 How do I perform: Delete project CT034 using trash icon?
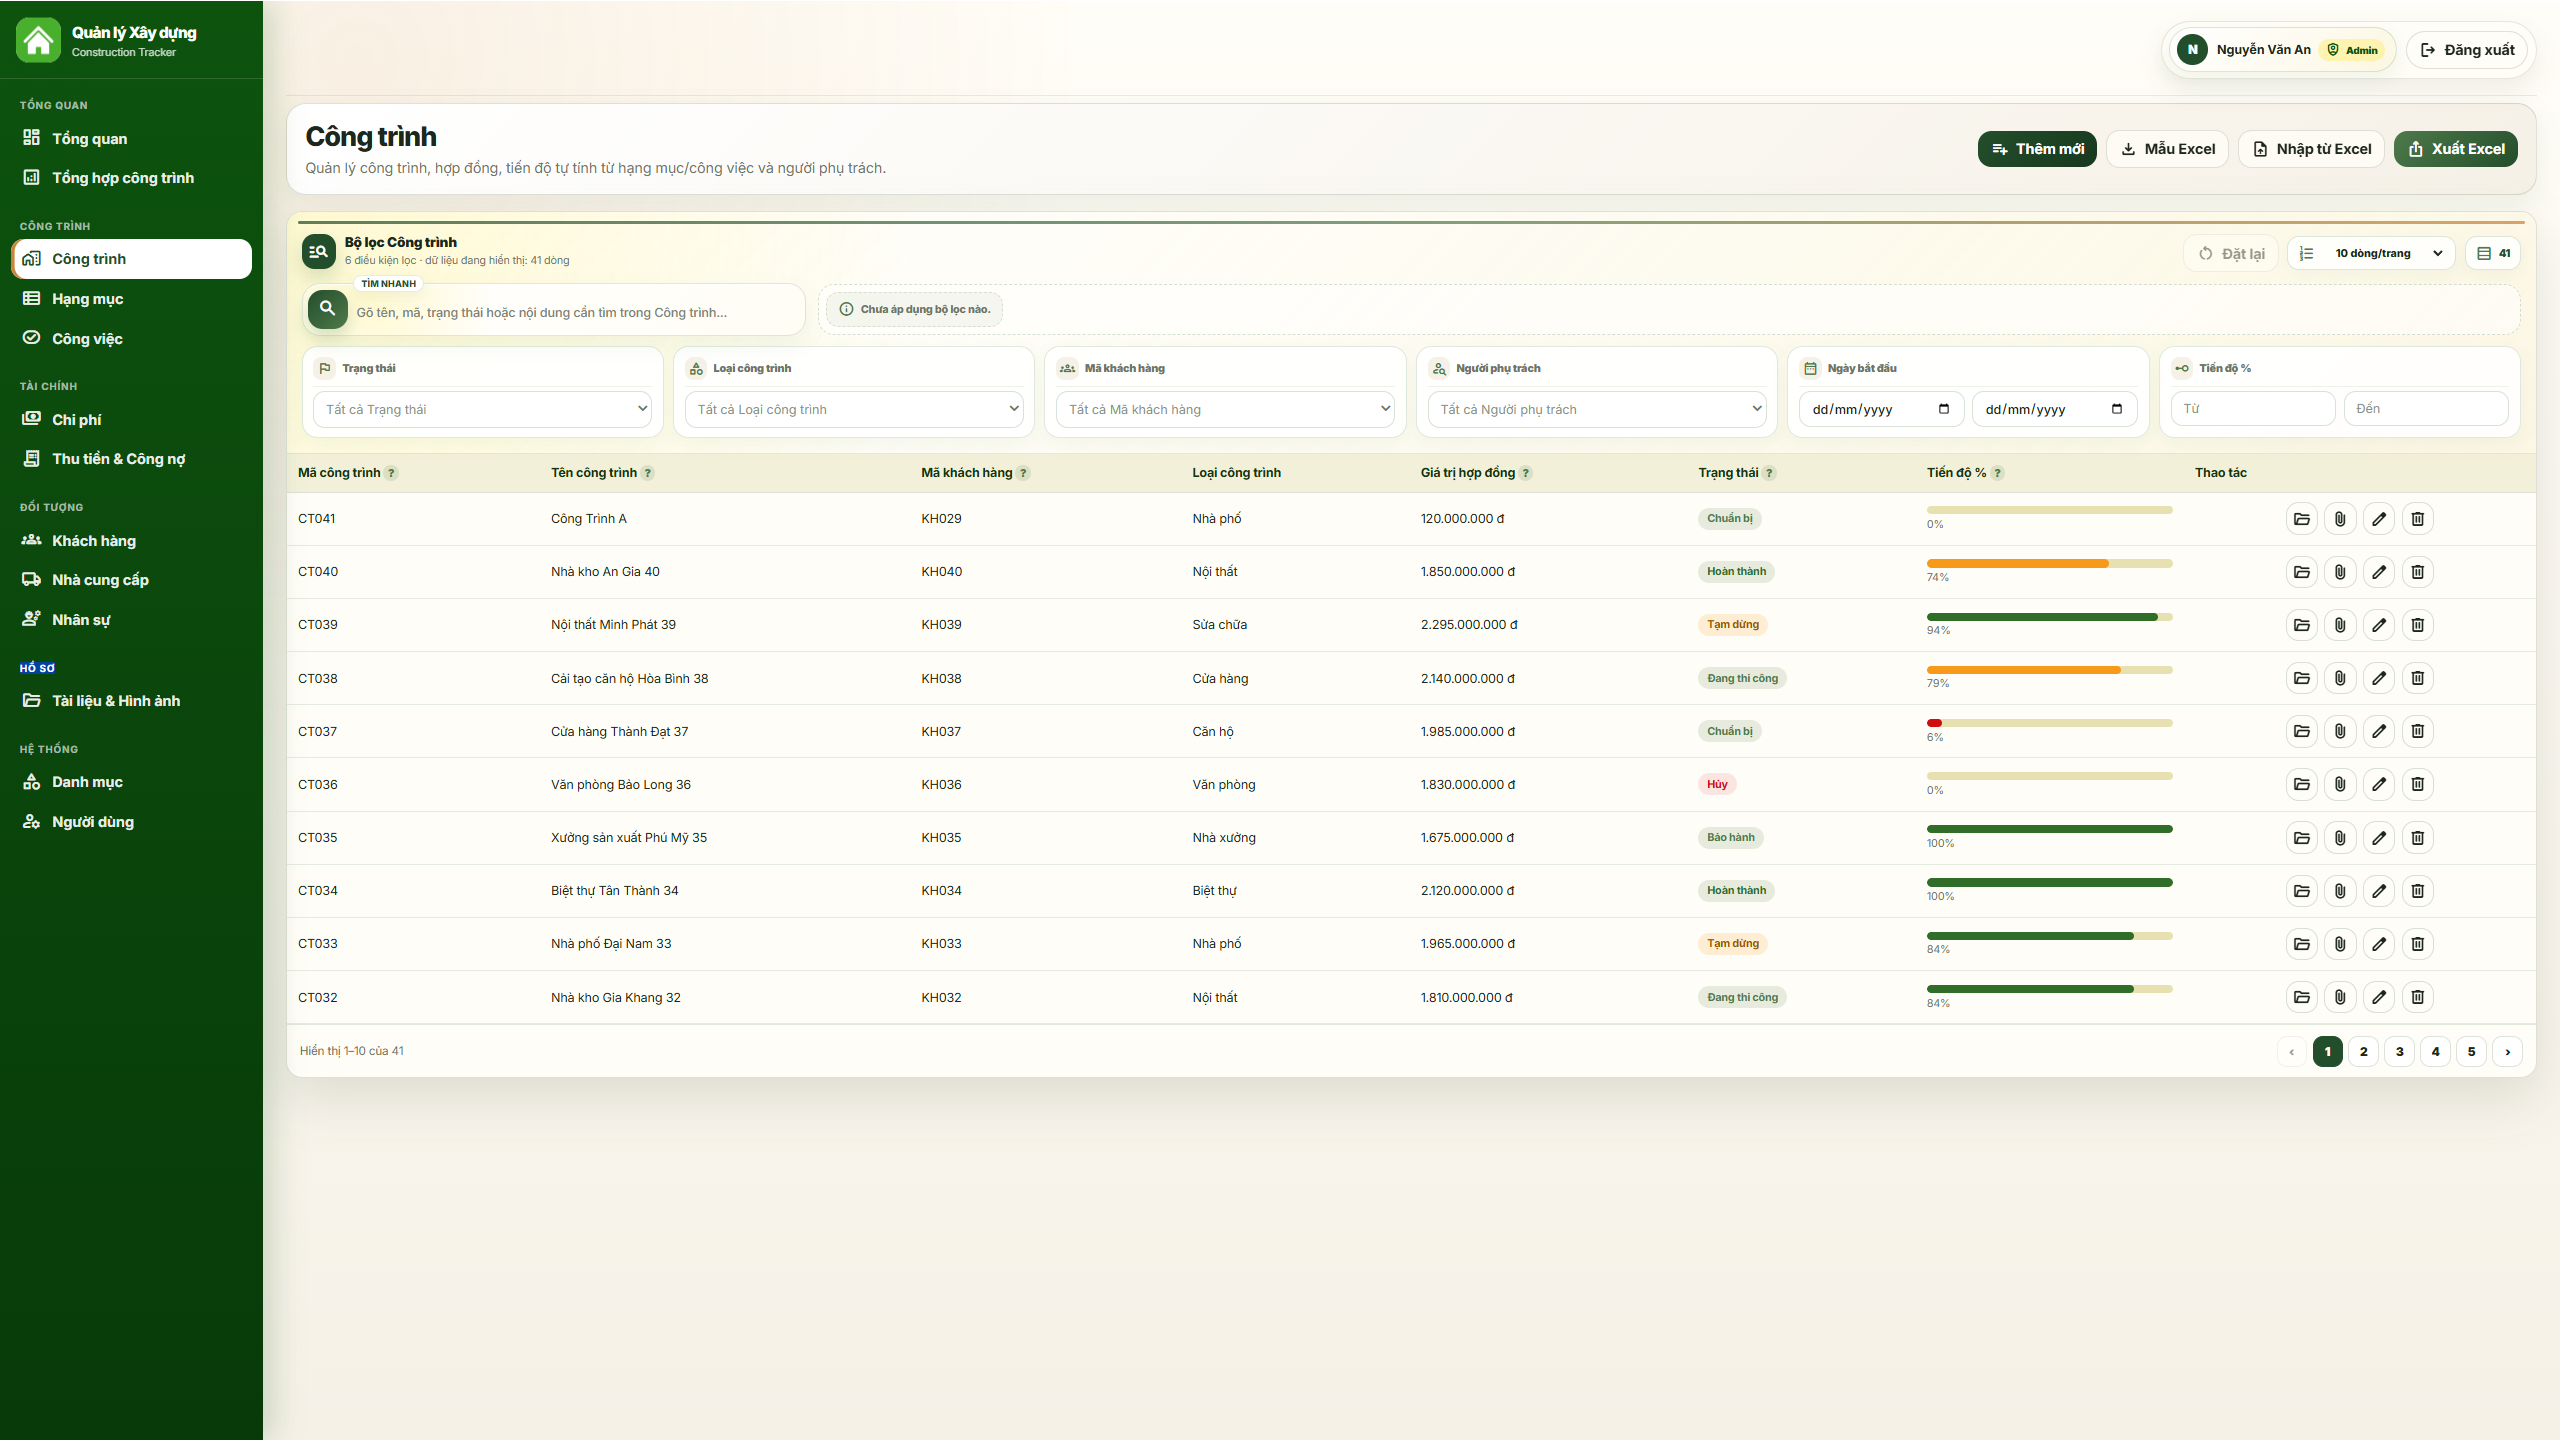click(x=2417, y=891)
